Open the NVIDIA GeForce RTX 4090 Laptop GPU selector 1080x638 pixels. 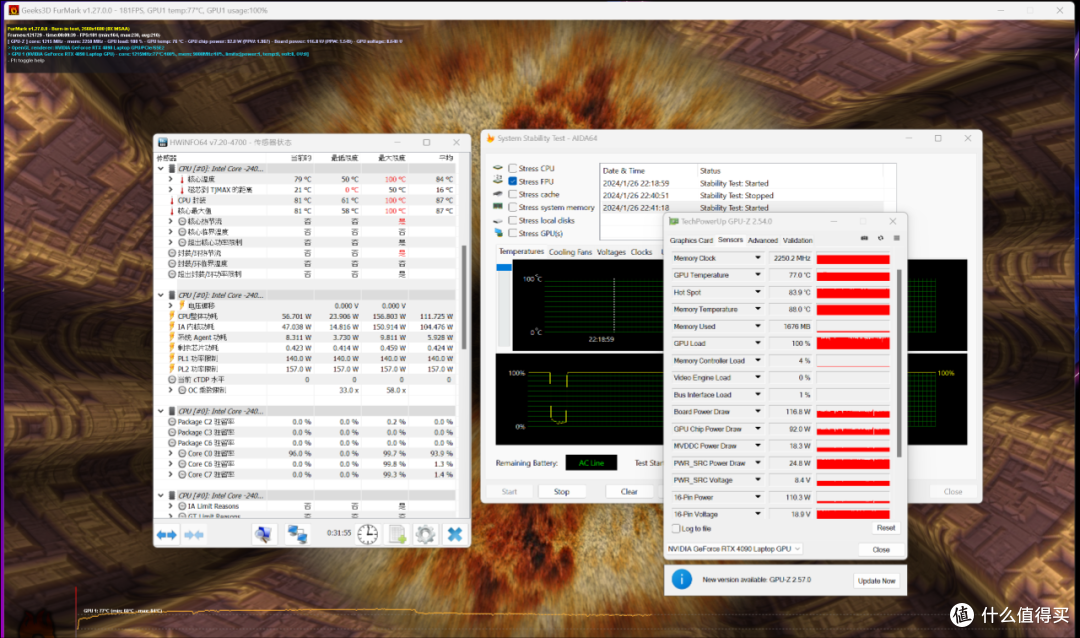coord(734,549)
